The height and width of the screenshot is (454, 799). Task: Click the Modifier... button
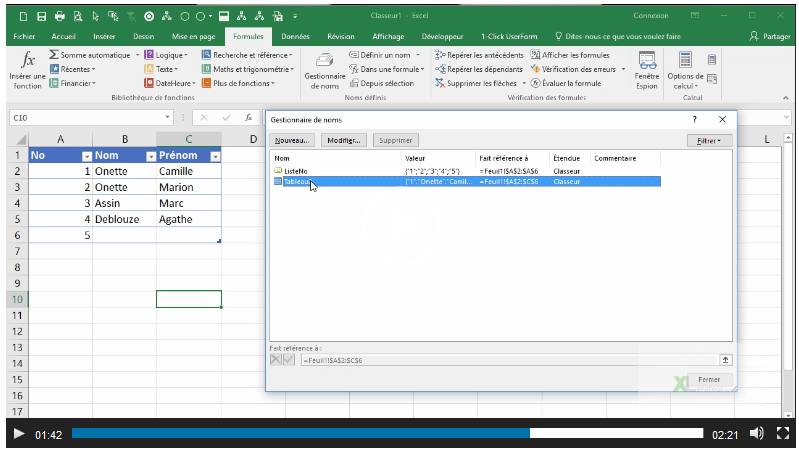coord(344,140)
